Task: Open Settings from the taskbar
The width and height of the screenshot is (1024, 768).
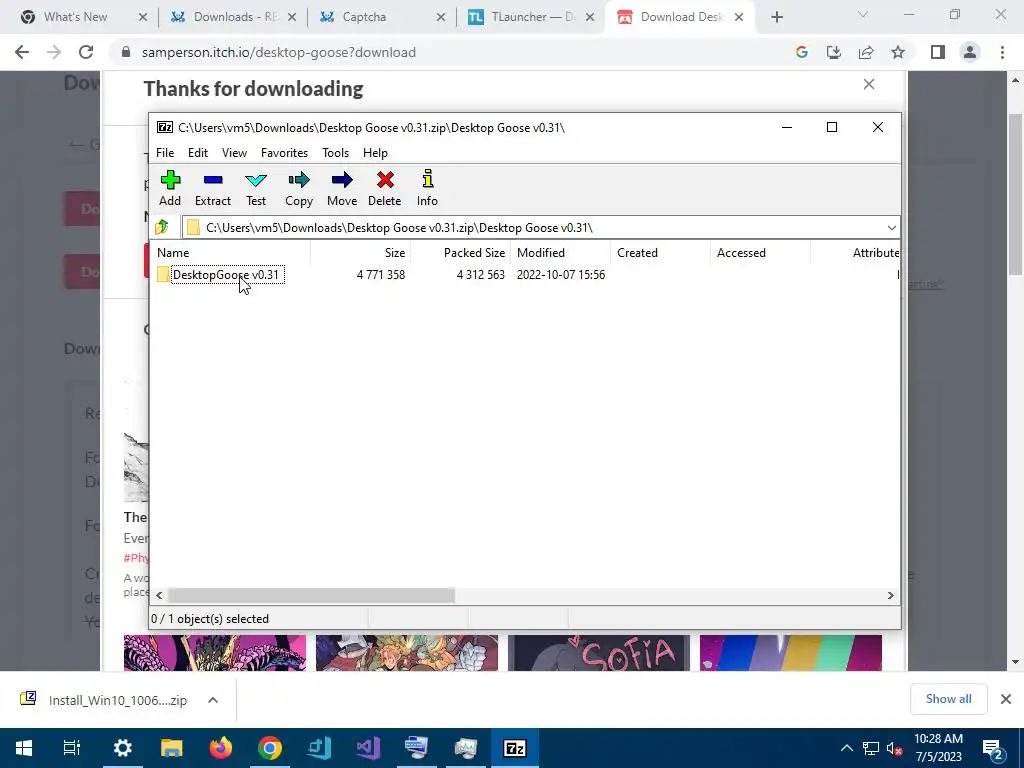Action: (x=122, y=748)
